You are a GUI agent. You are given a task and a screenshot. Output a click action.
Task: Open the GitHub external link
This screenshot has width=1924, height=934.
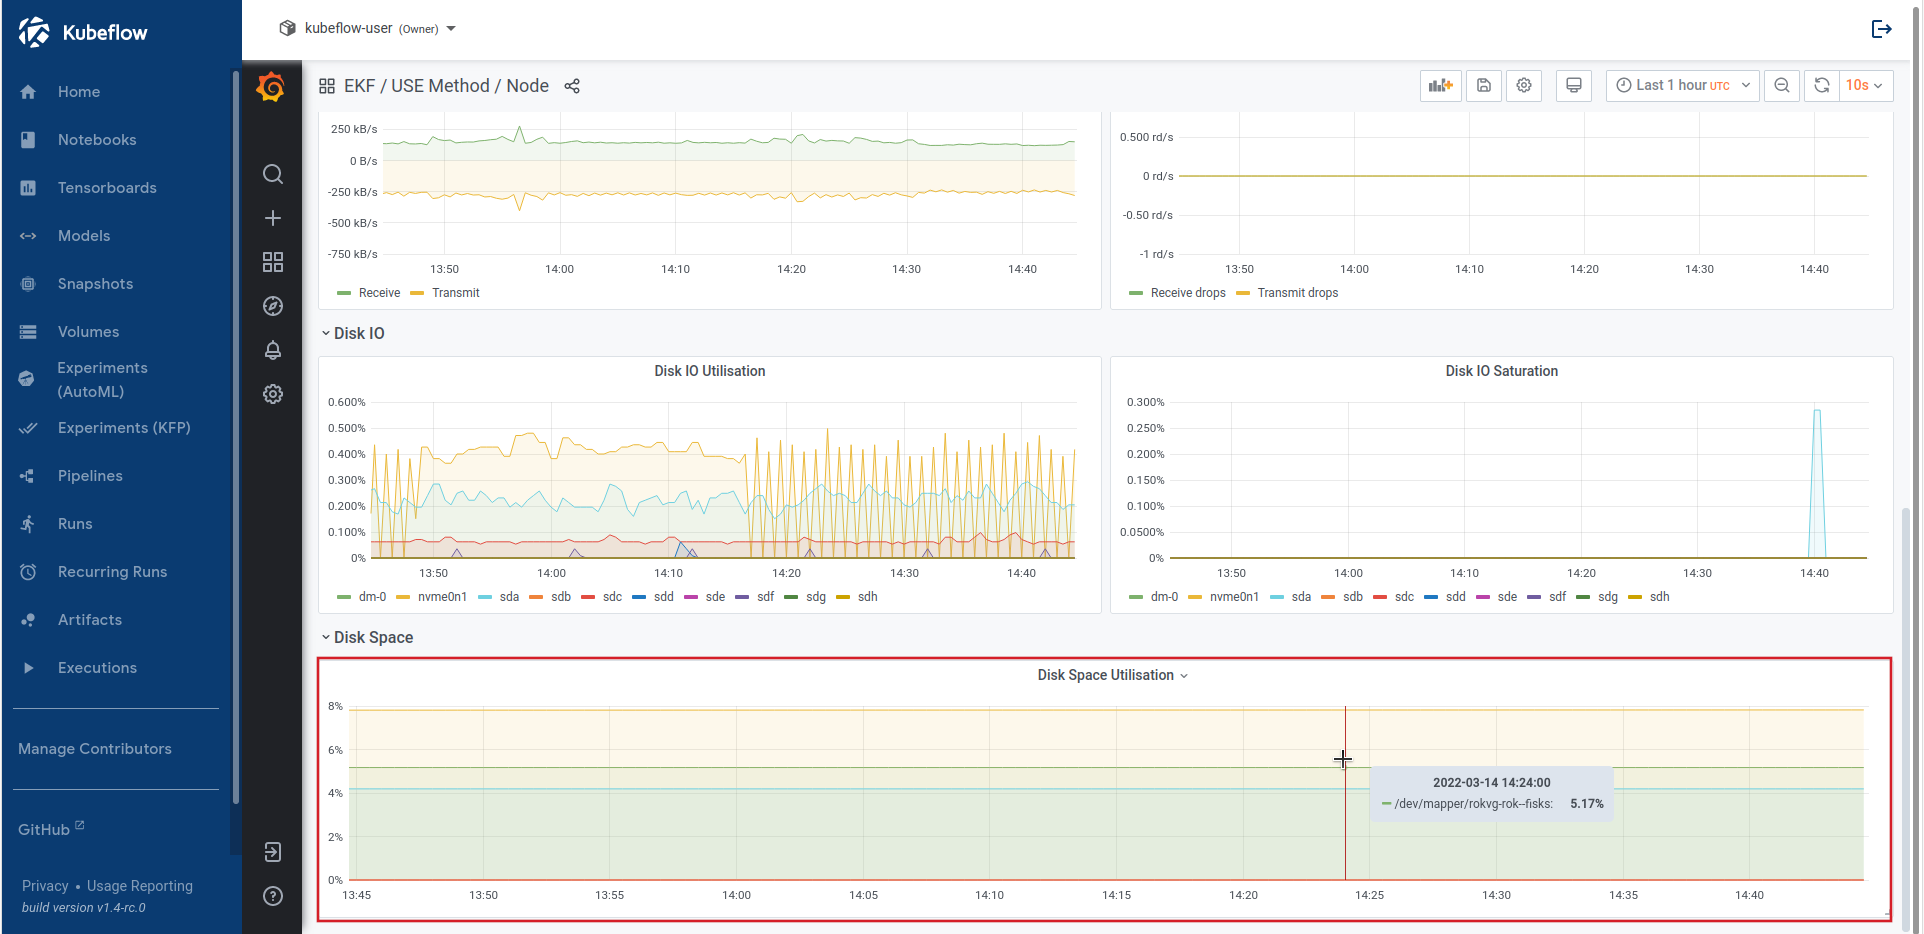[51, 829]
